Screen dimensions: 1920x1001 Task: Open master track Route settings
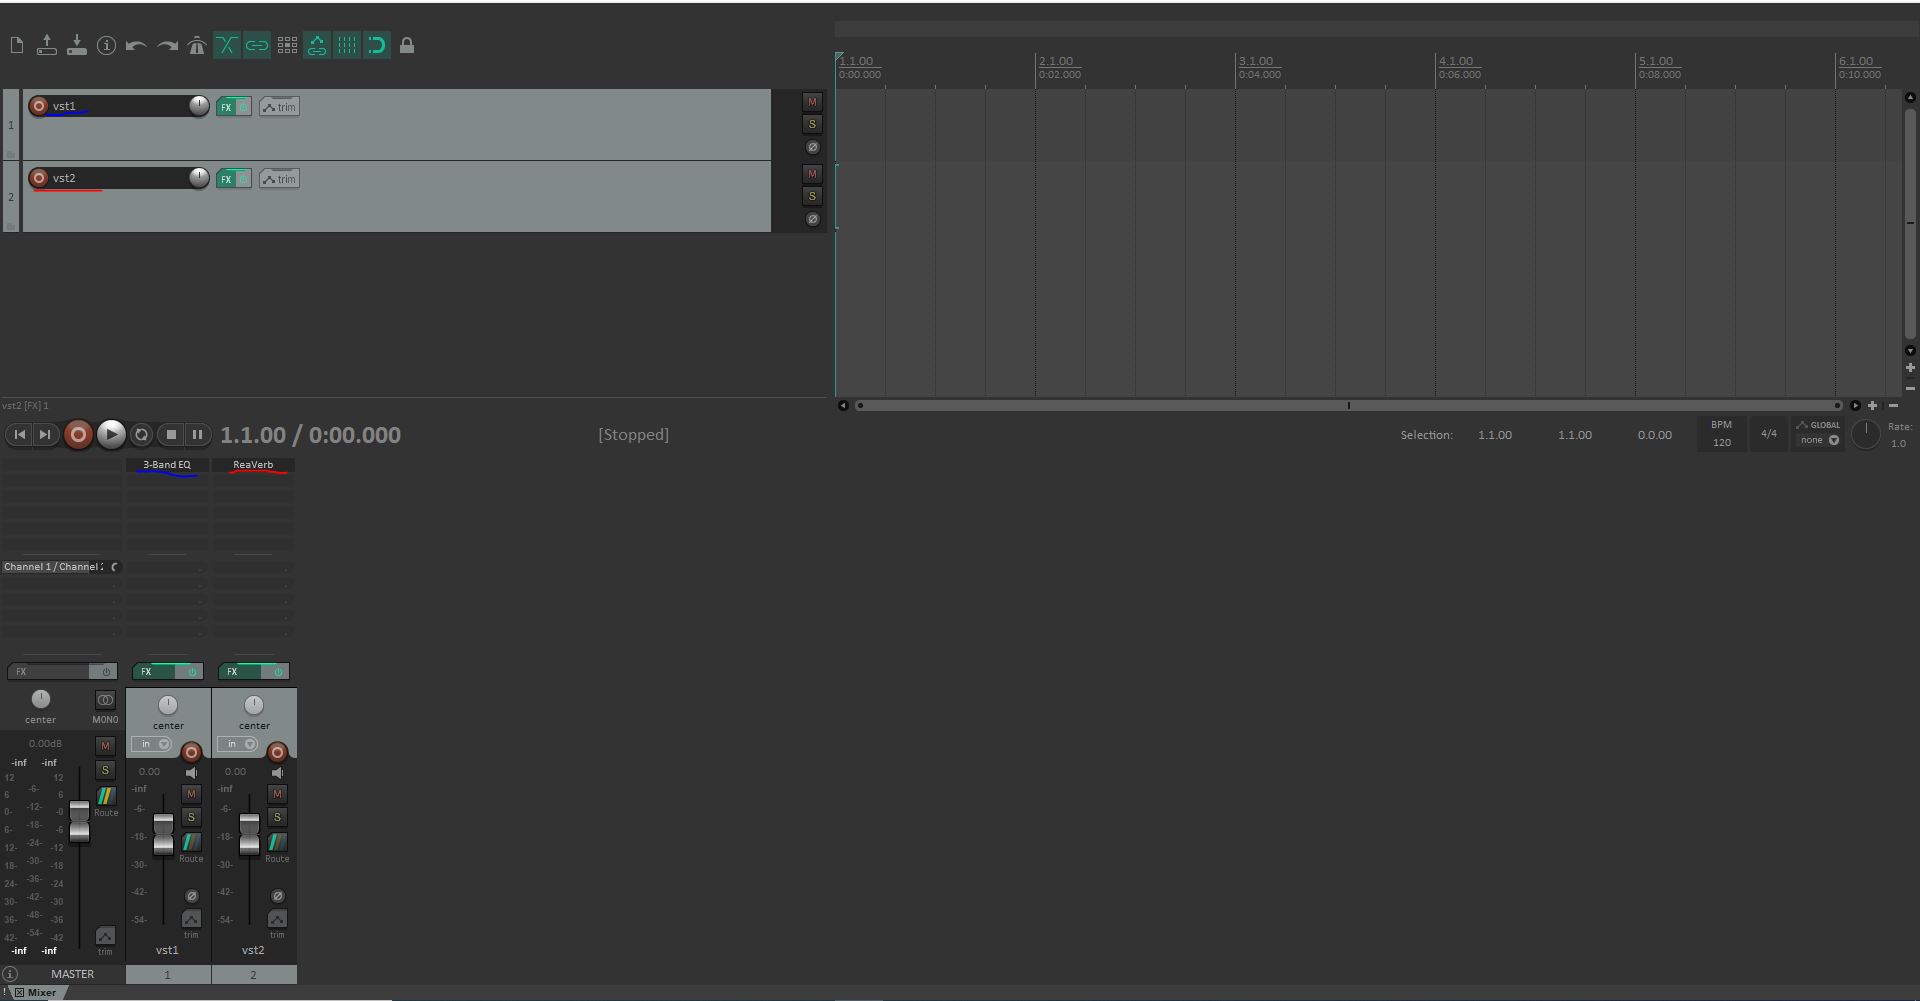(105, 796)
